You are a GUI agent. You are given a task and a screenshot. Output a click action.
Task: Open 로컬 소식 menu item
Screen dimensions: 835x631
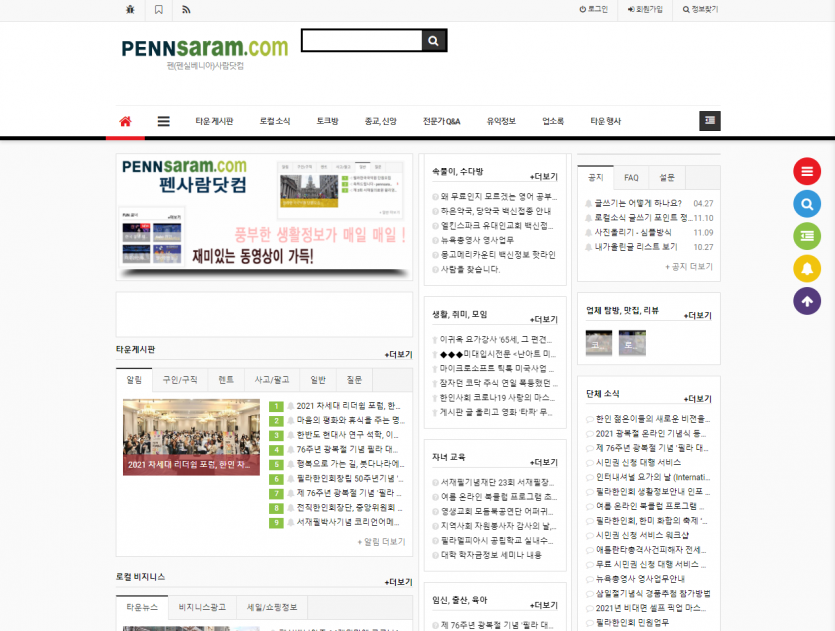pyautogui.click(x=275, y=121)
